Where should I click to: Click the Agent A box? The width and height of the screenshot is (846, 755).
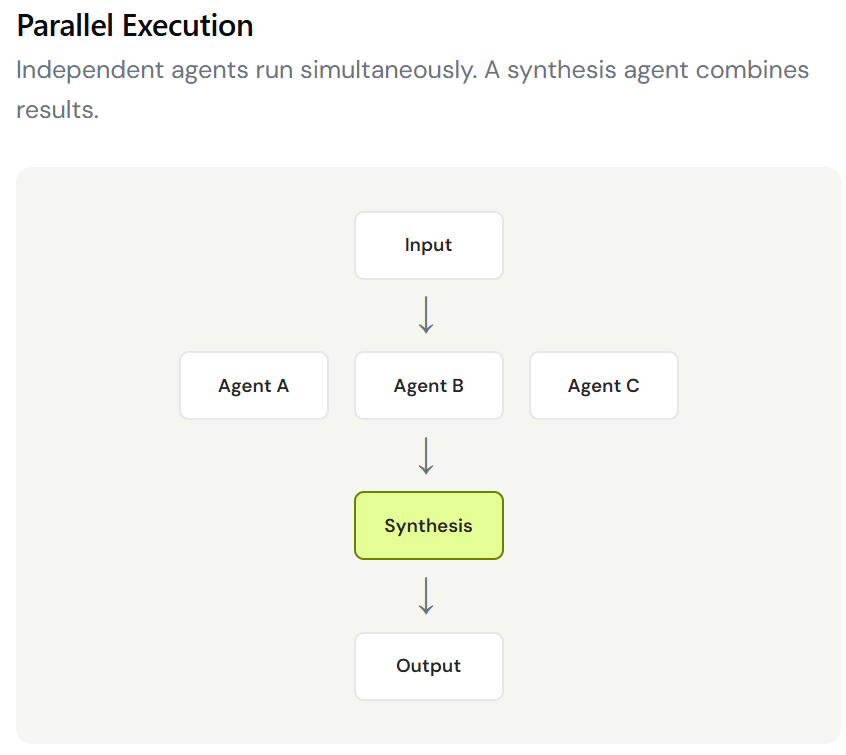(x=254, y=385)
